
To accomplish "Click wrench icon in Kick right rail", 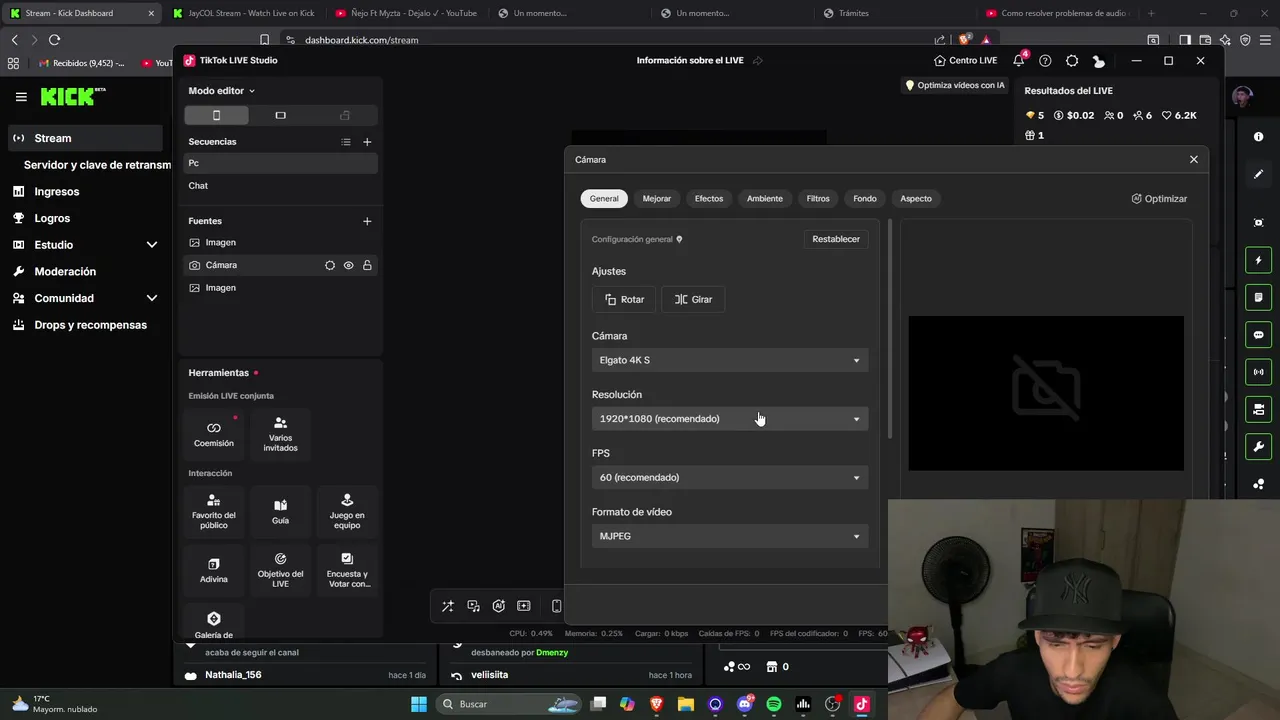I will tap(1259, 446).
